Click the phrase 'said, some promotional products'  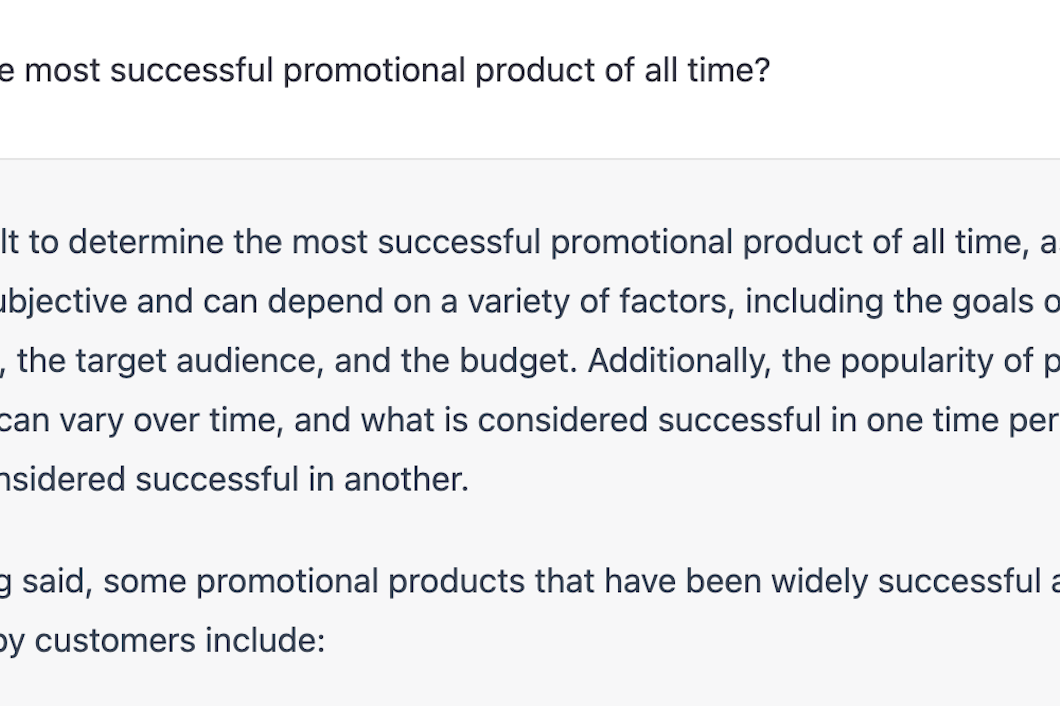[x=273, y=582]
